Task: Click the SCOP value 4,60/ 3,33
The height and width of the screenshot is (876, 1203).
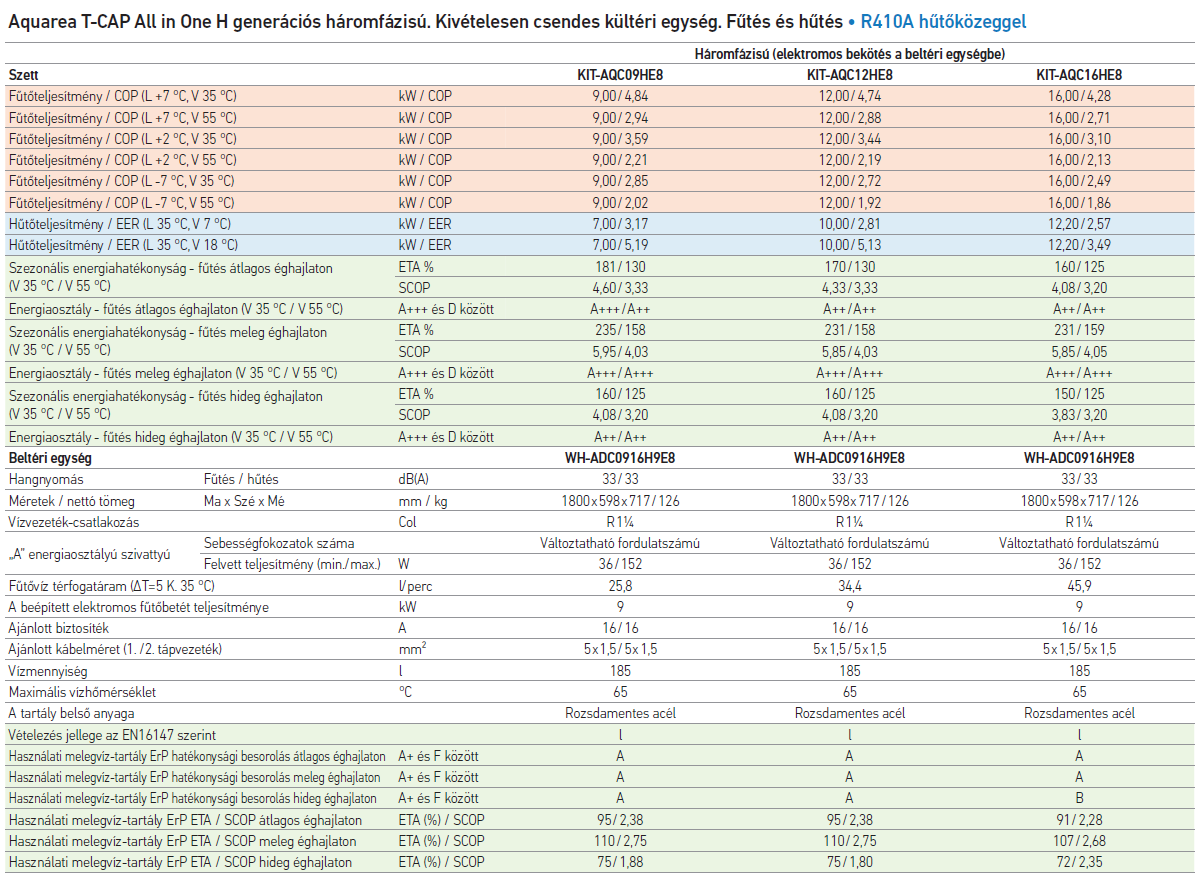Action: click(x=620, y=288)
